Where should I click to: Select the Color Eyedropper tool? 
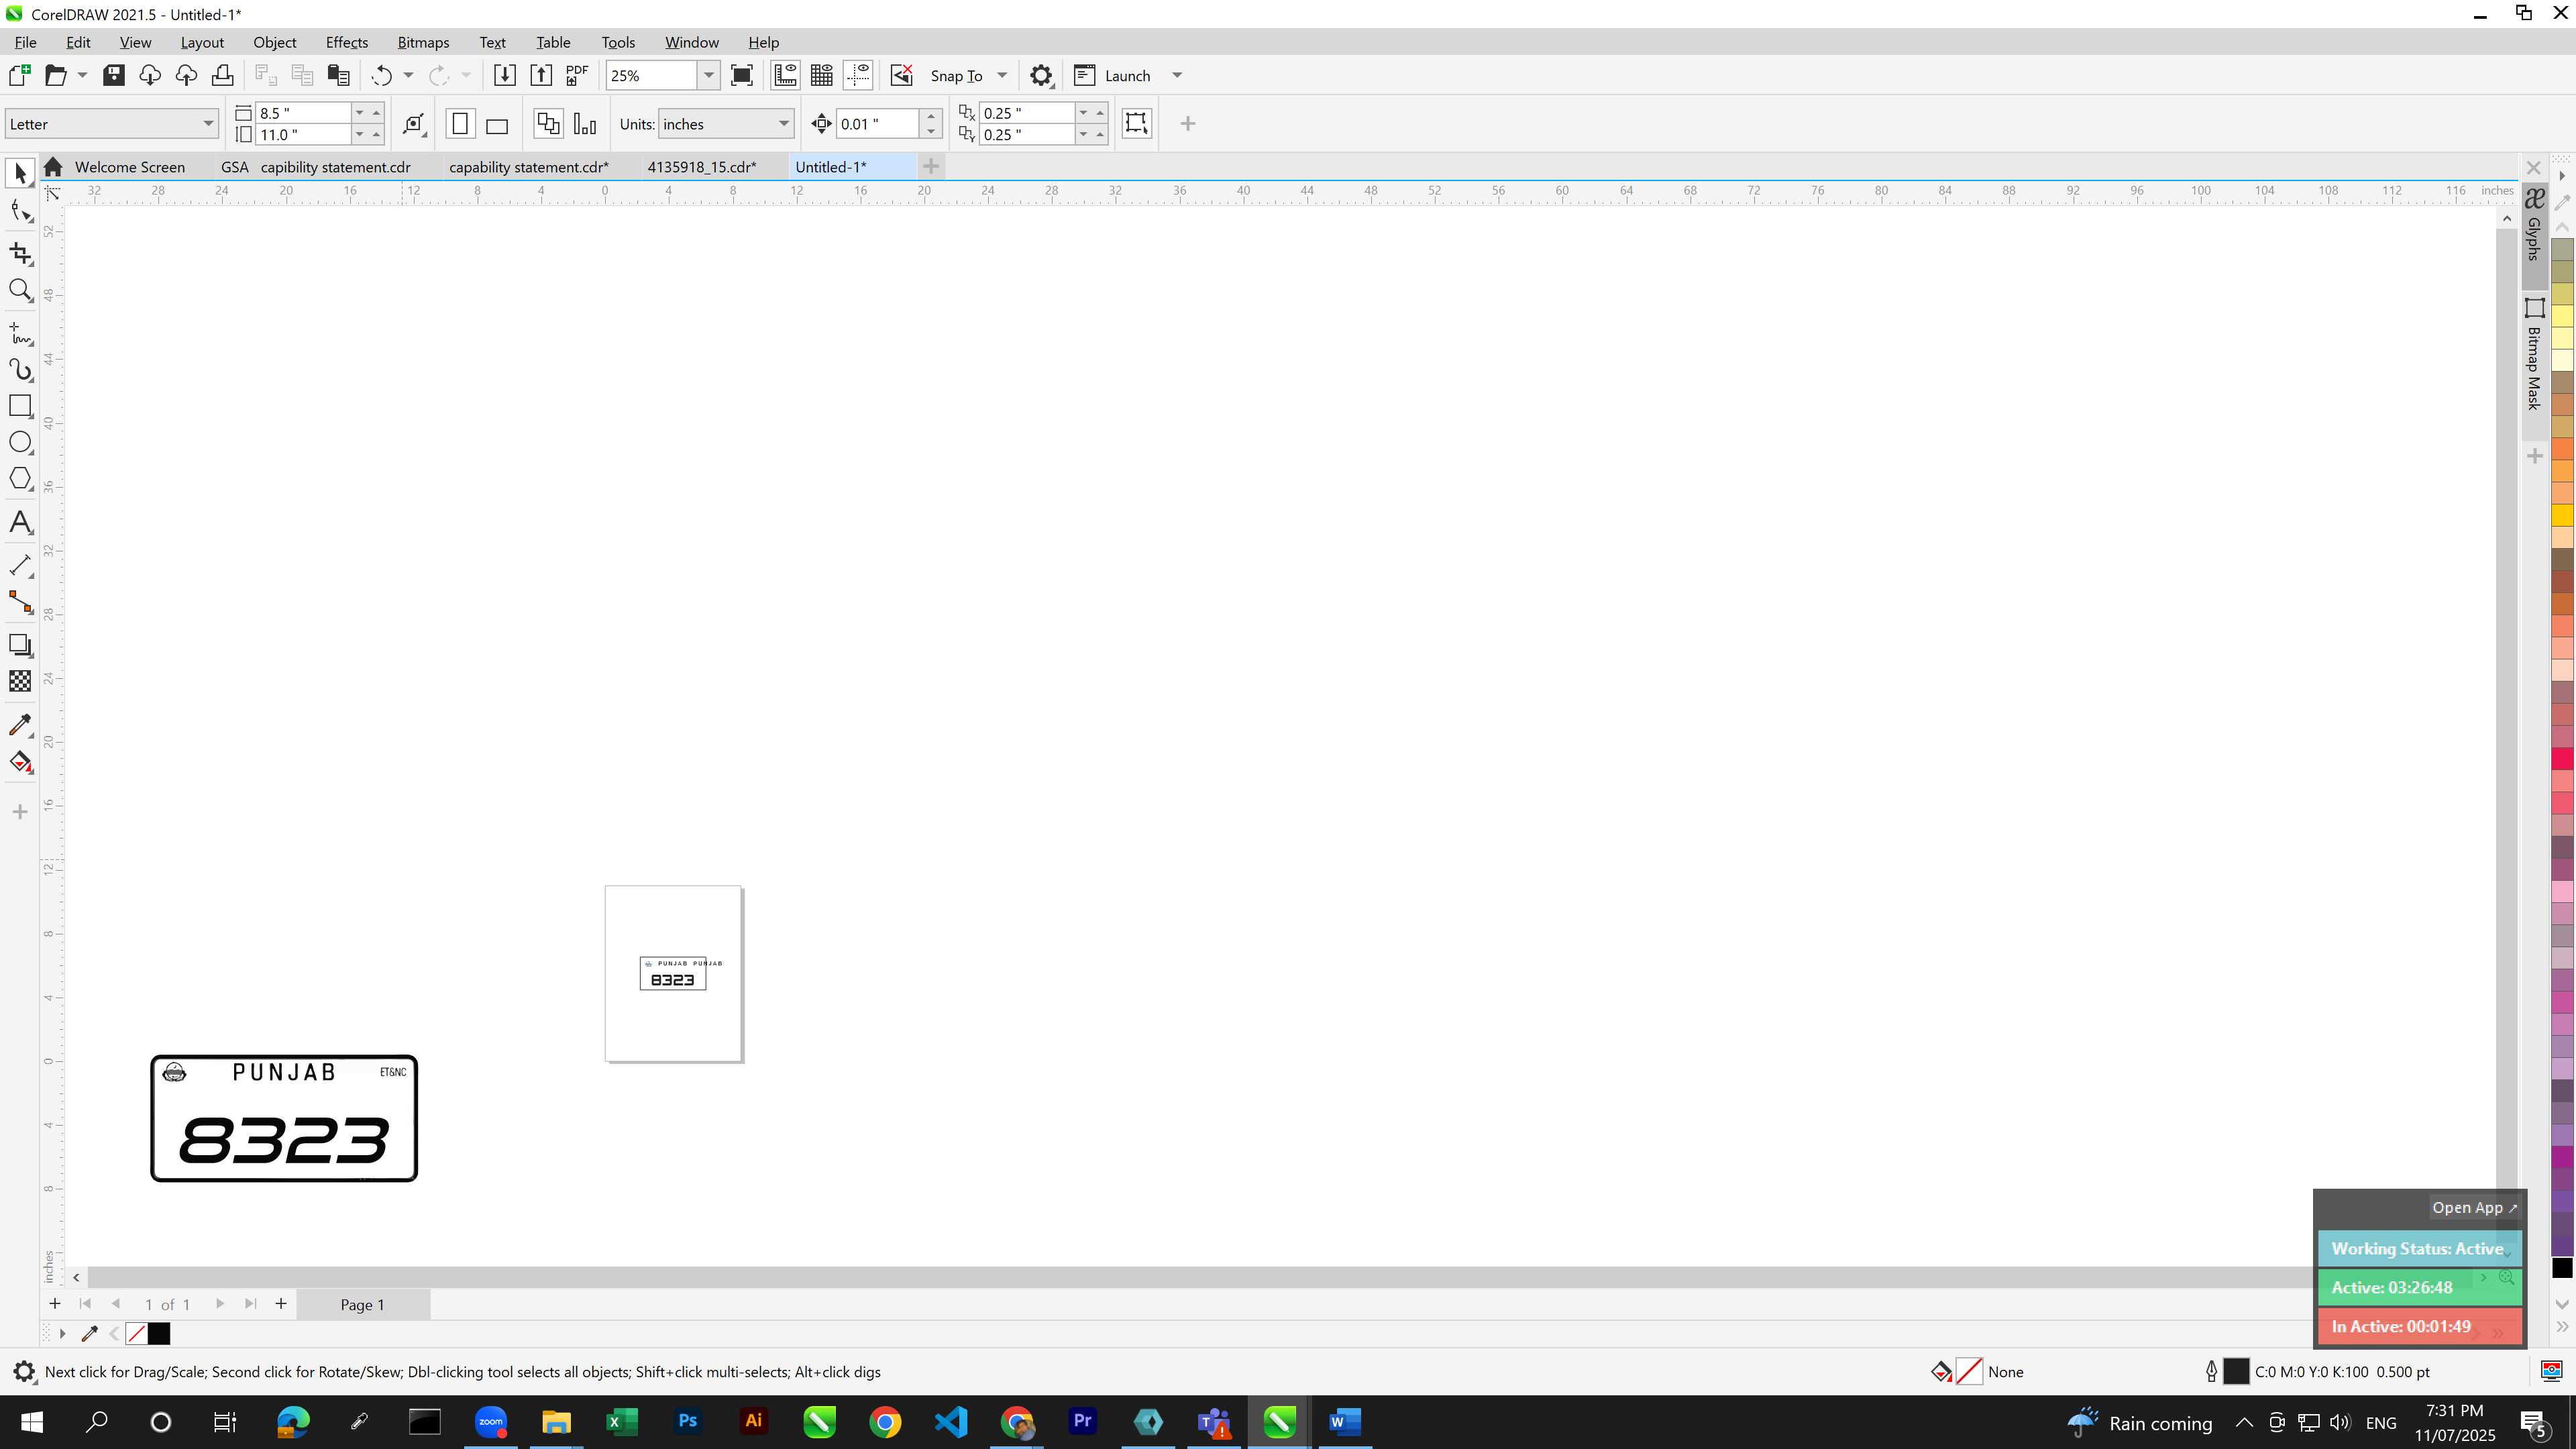pos(20,724)
